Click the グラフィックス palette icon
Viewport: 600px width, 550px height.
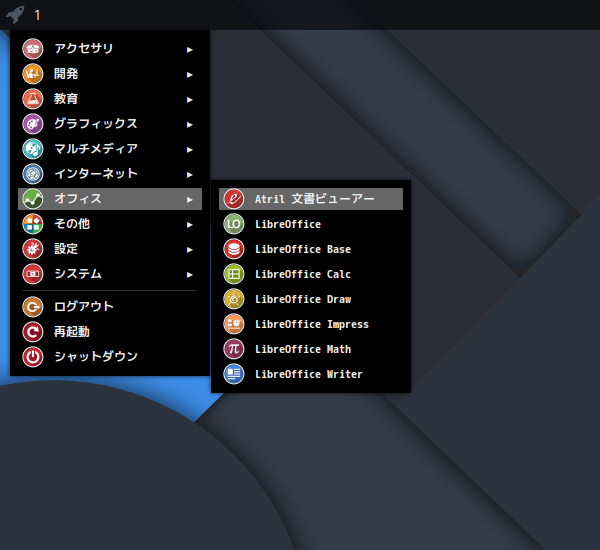pos(33,124)
